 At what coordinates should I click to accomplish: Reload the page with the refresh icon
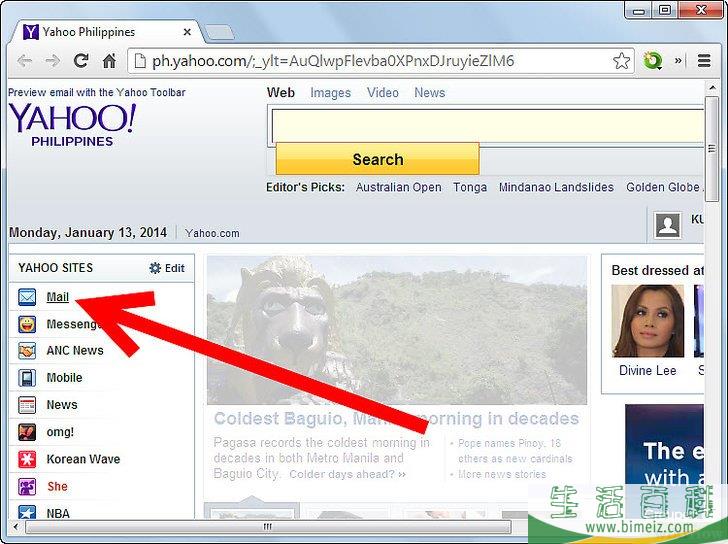click(81, 61)
